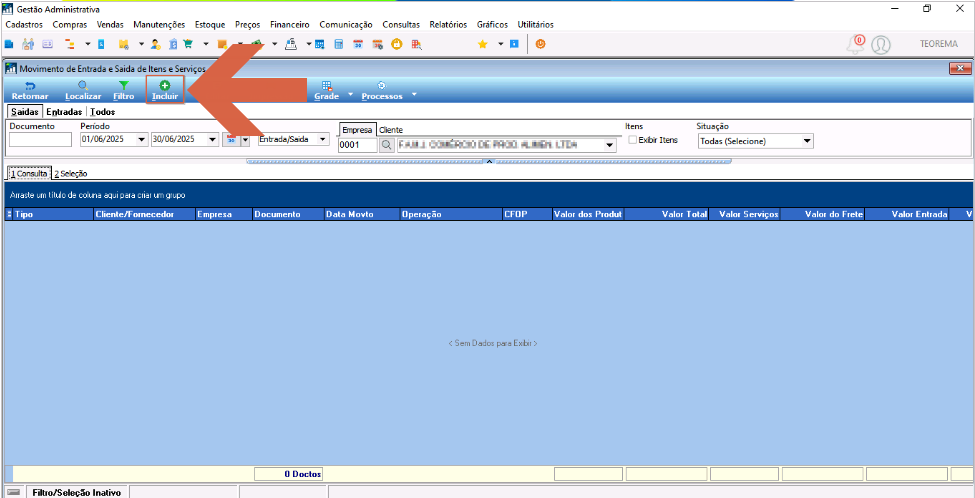Click the green shopping cart icon
Image resolution: width=975 pixels, height=498 pixels.
pos(188,44)
